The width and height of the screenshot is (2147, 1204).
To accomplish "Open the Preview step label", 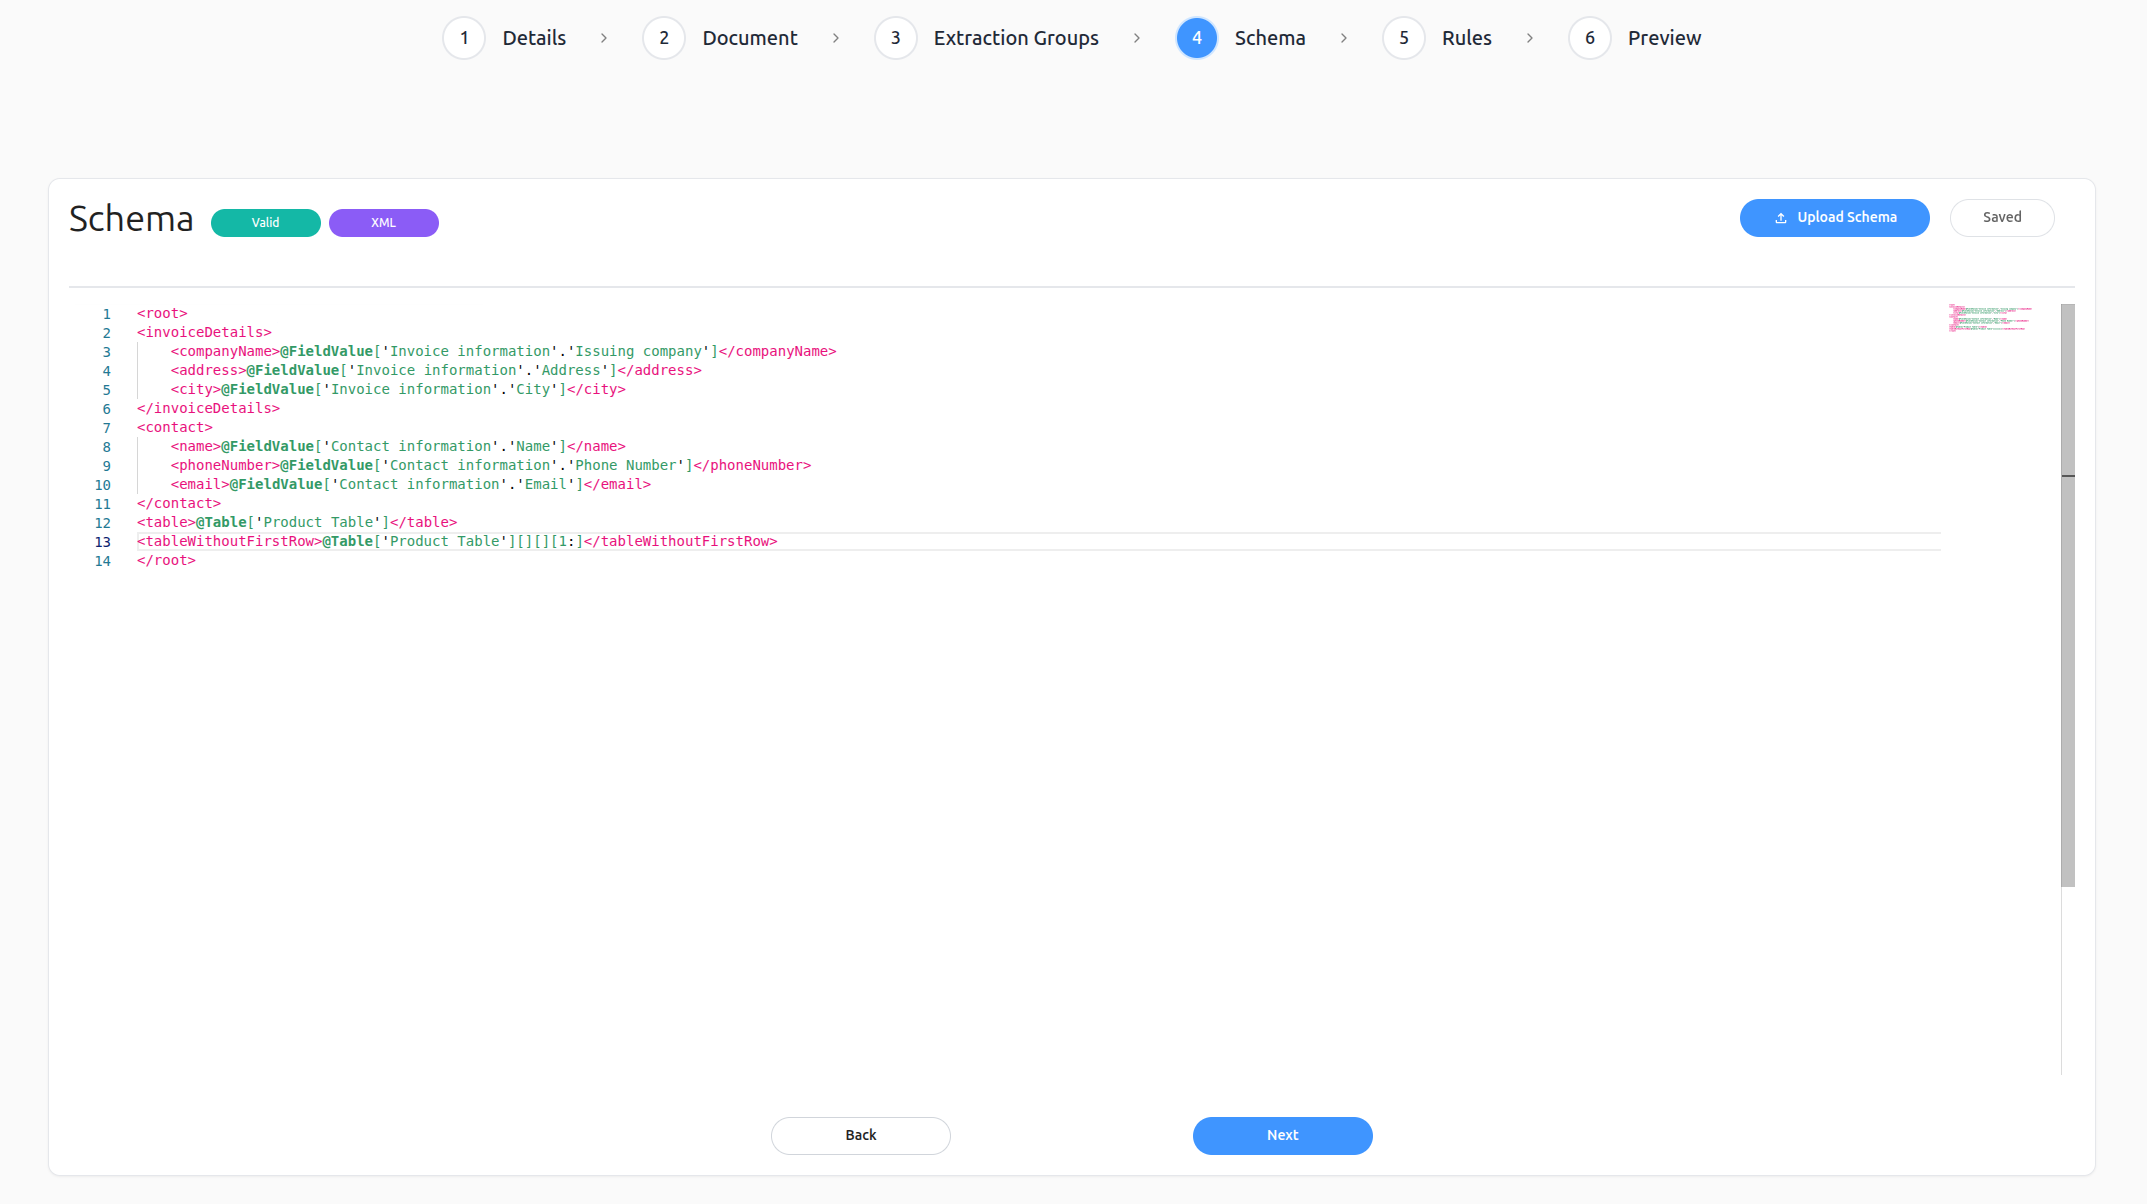I will (1664, 38).
